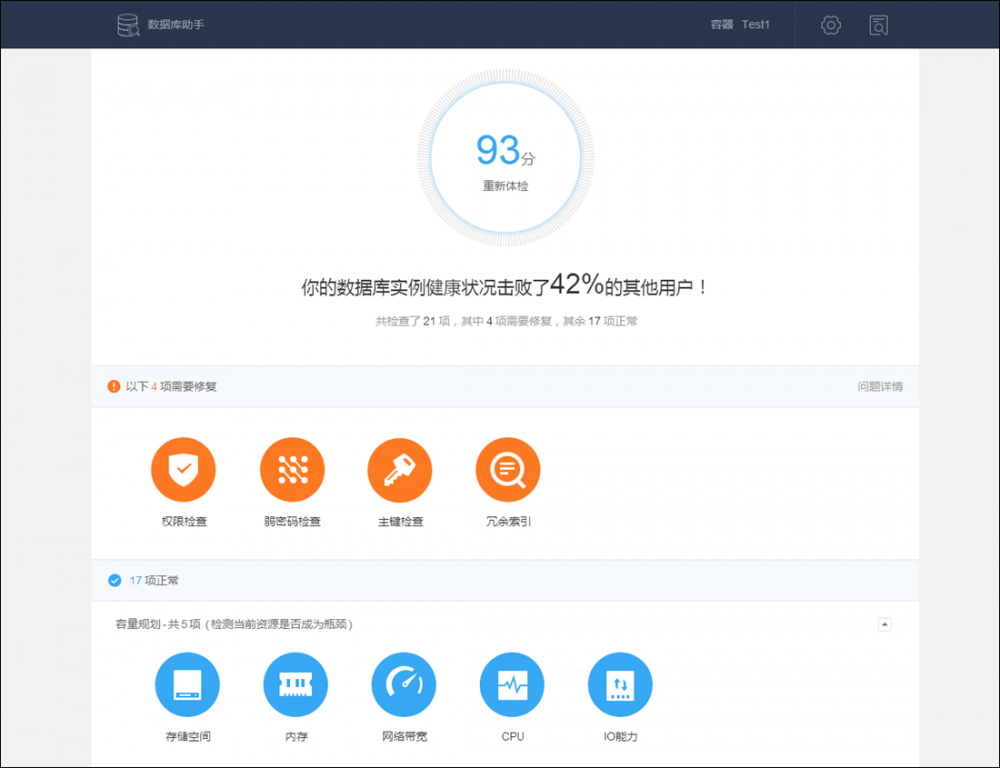
Task: Open the settings gear in the top bar
Action: [830, 24]
